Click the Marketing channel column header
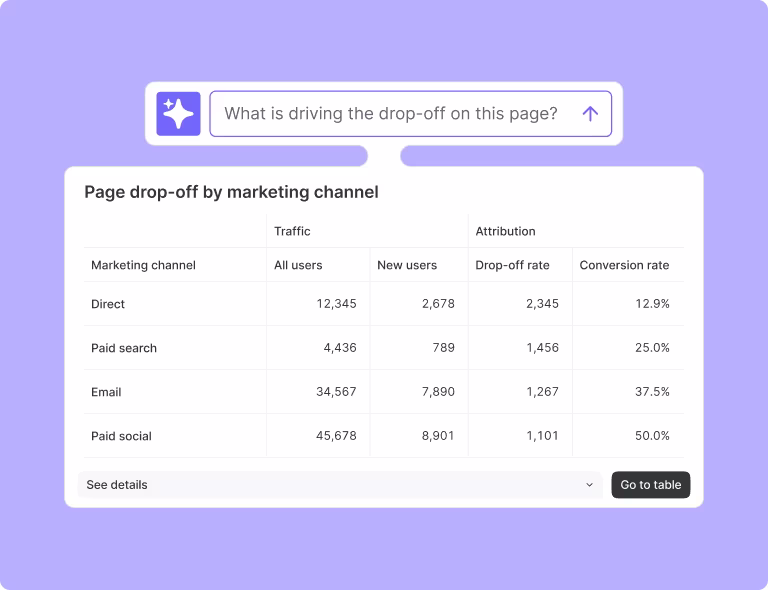Screen dimensions: 768x590 (144, 265)
